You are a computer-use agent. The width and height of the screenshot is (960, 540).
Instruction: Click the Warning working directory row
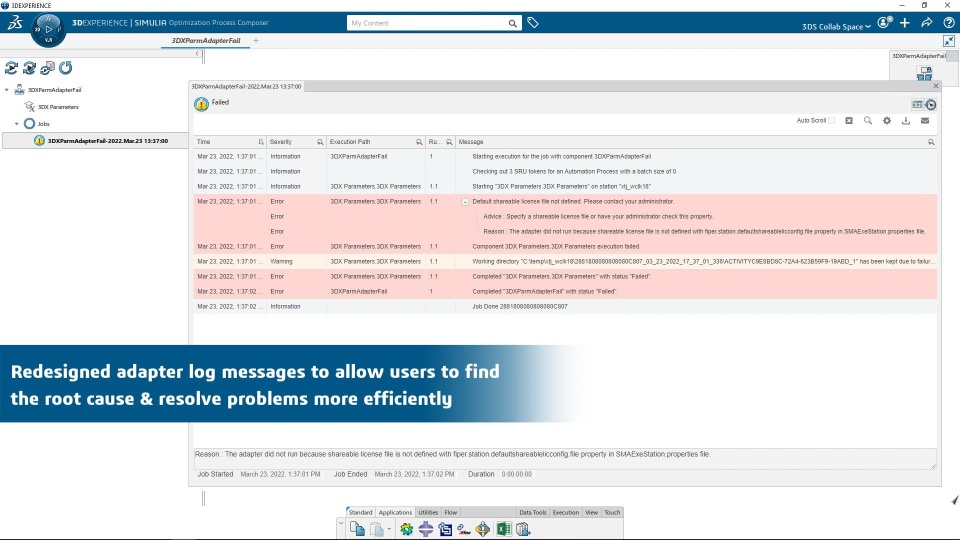tap(565, 261)
